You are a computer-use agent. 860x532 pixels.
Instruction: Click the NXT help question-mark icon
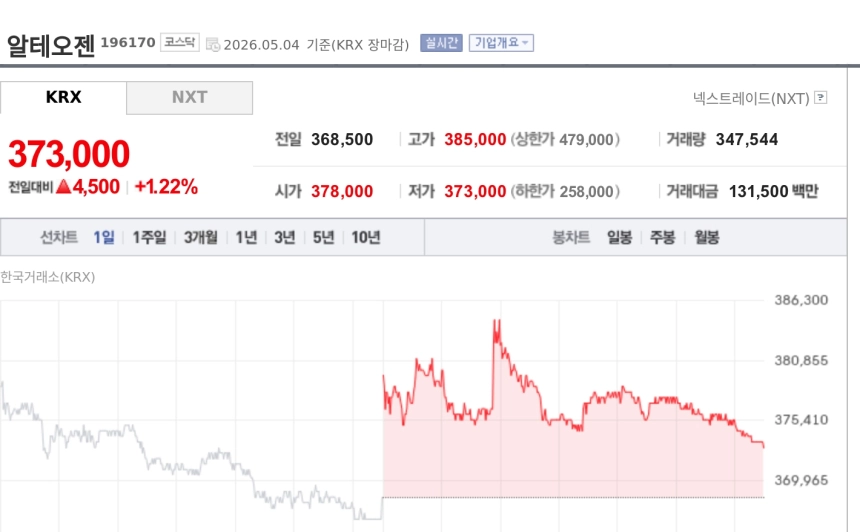click(821, 98)
